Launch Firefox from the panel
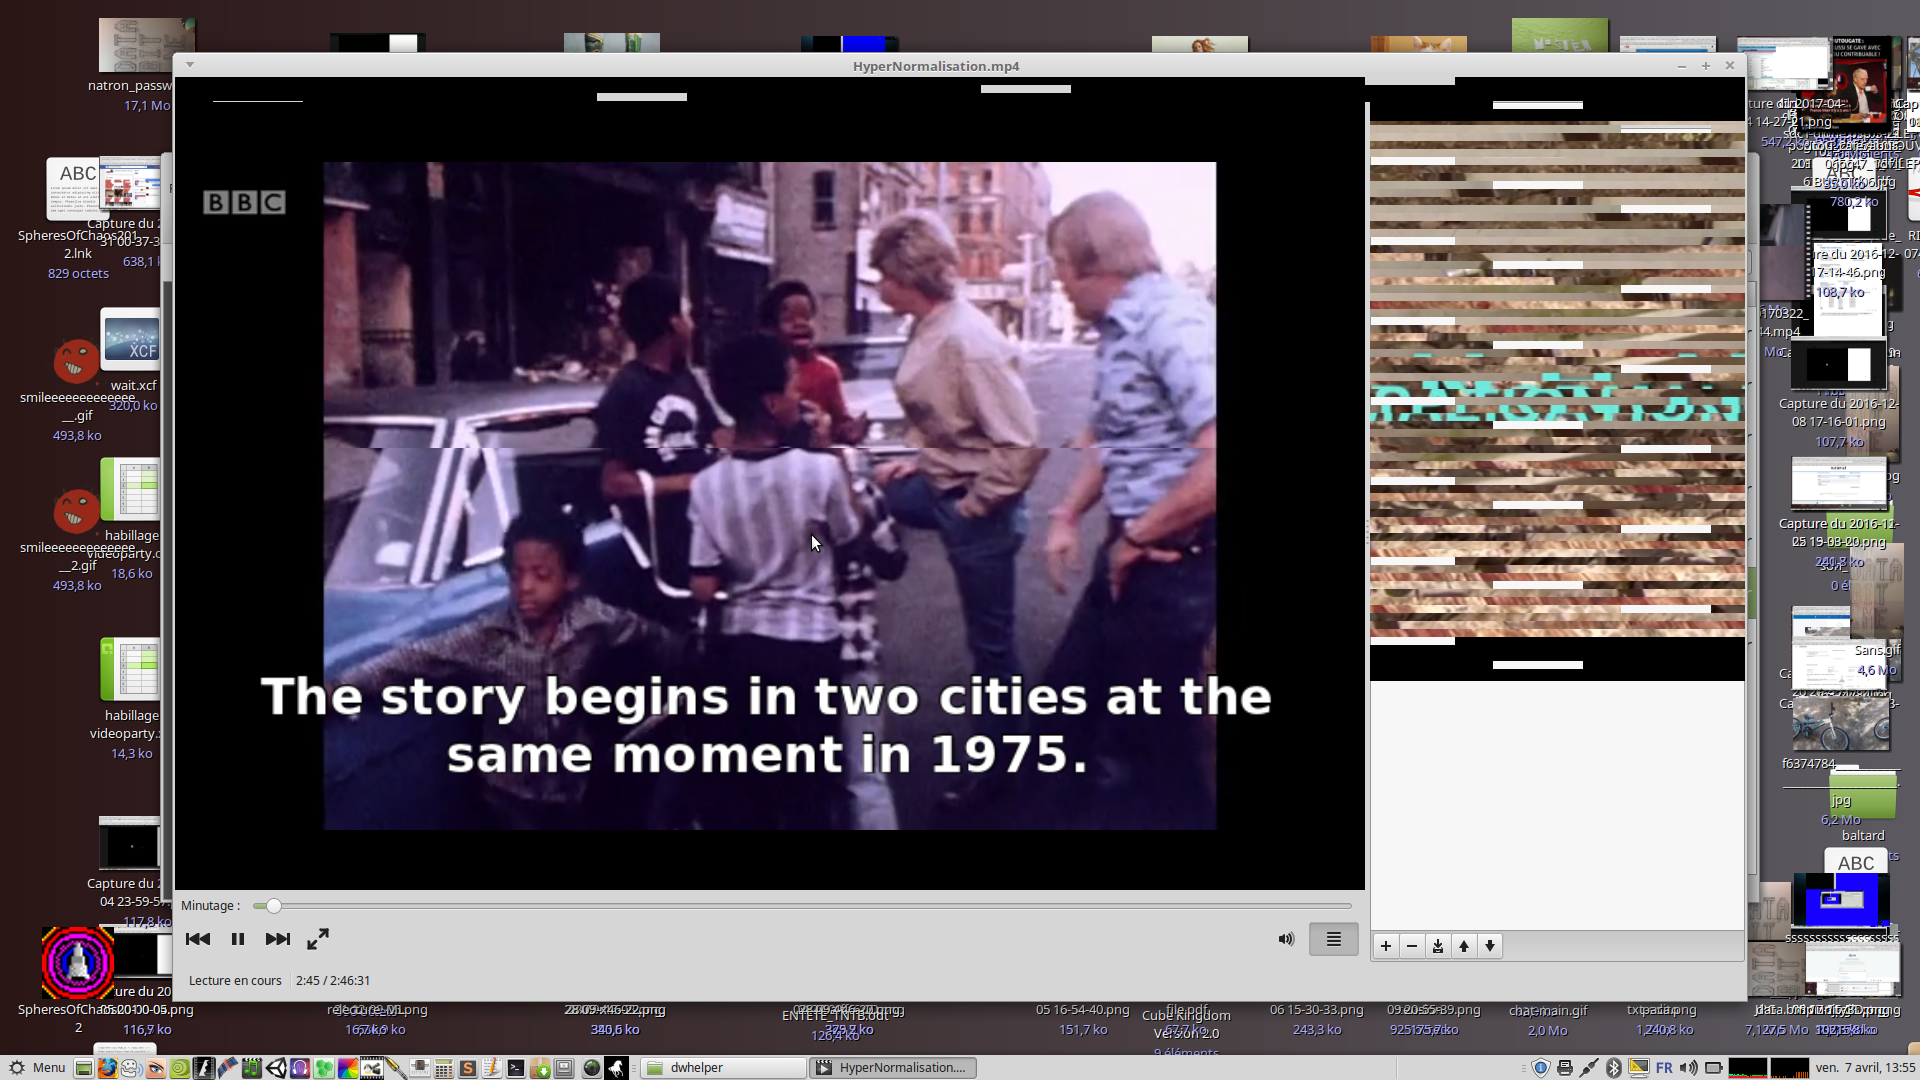 coord(107,1067)
